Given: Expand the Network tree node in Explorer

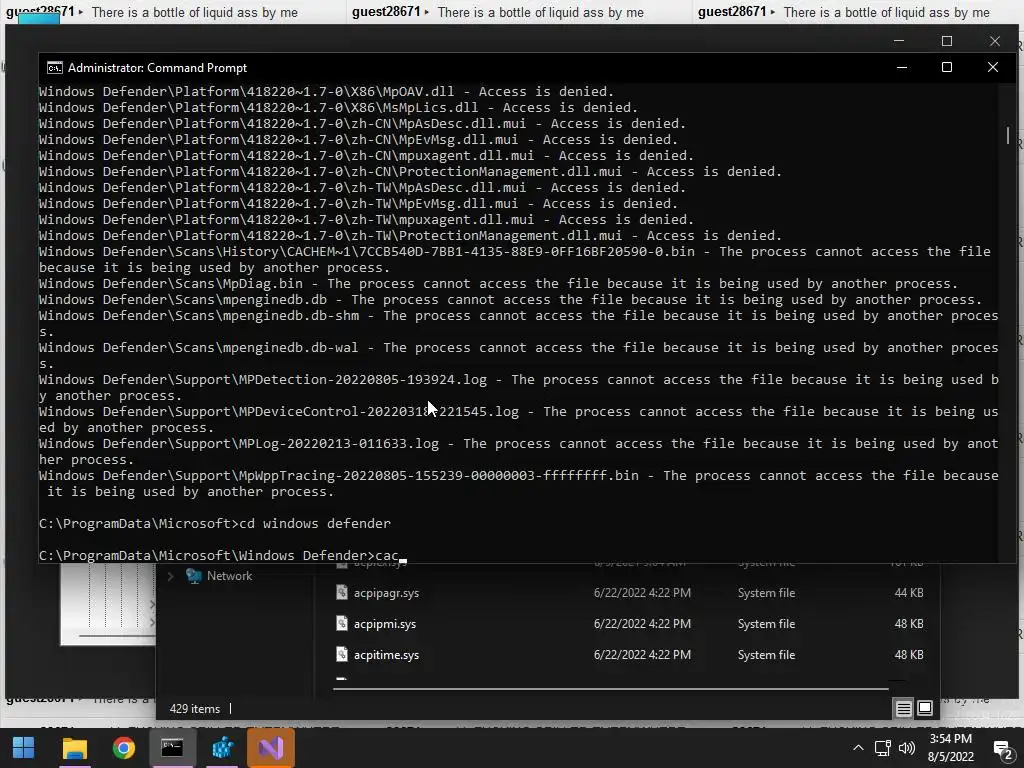Looking at the screenshot, I should pos(171,576).
